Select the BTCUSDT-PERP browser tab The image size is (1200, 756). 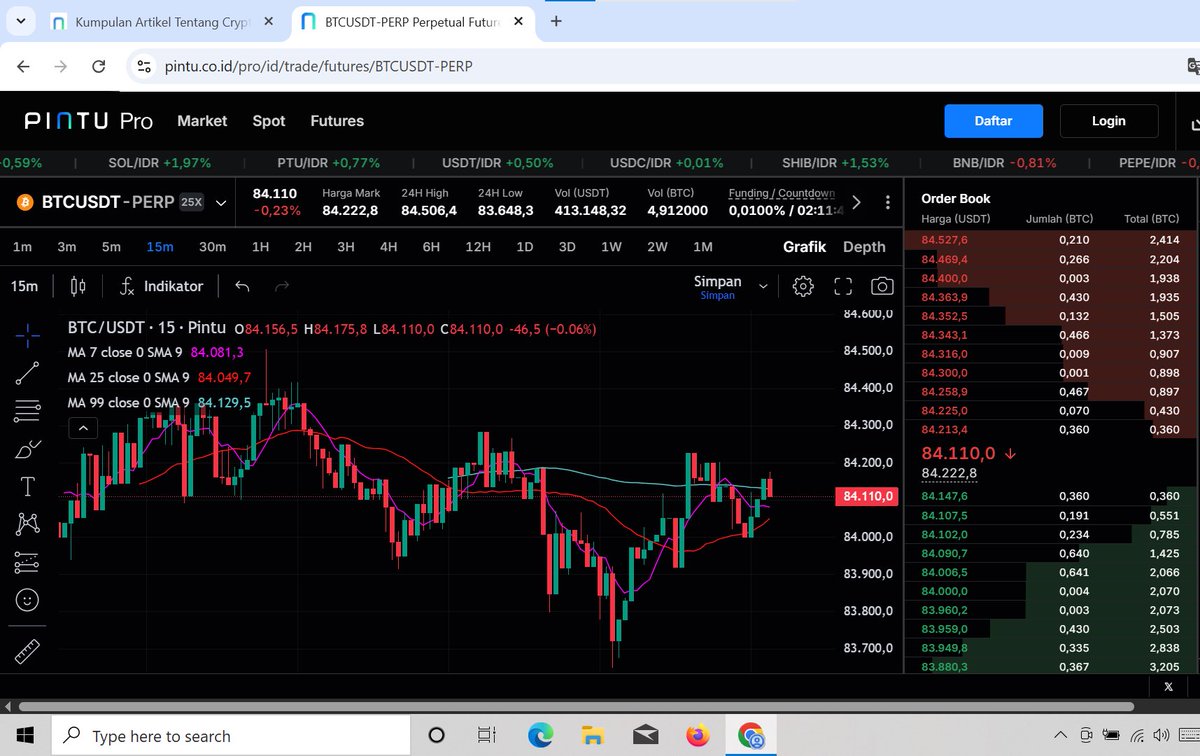(x=413, y=21)
